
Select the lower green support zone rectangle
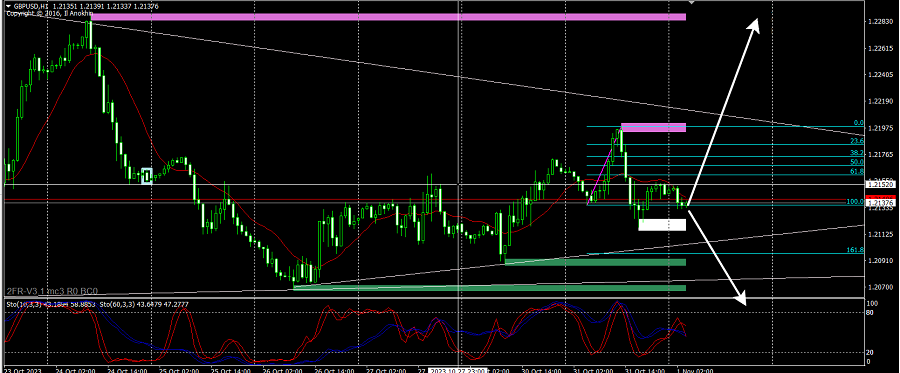(490, 287)
